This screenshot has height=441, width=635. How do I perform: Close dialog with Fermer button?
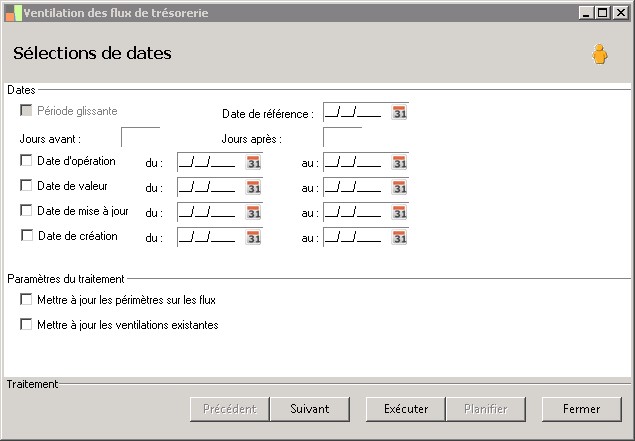click(x=581, y=409)
